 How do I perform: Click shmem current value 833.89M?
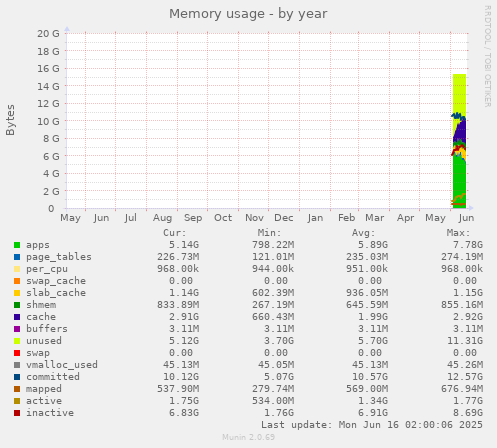pyautogui.click(x=178, y=305)
